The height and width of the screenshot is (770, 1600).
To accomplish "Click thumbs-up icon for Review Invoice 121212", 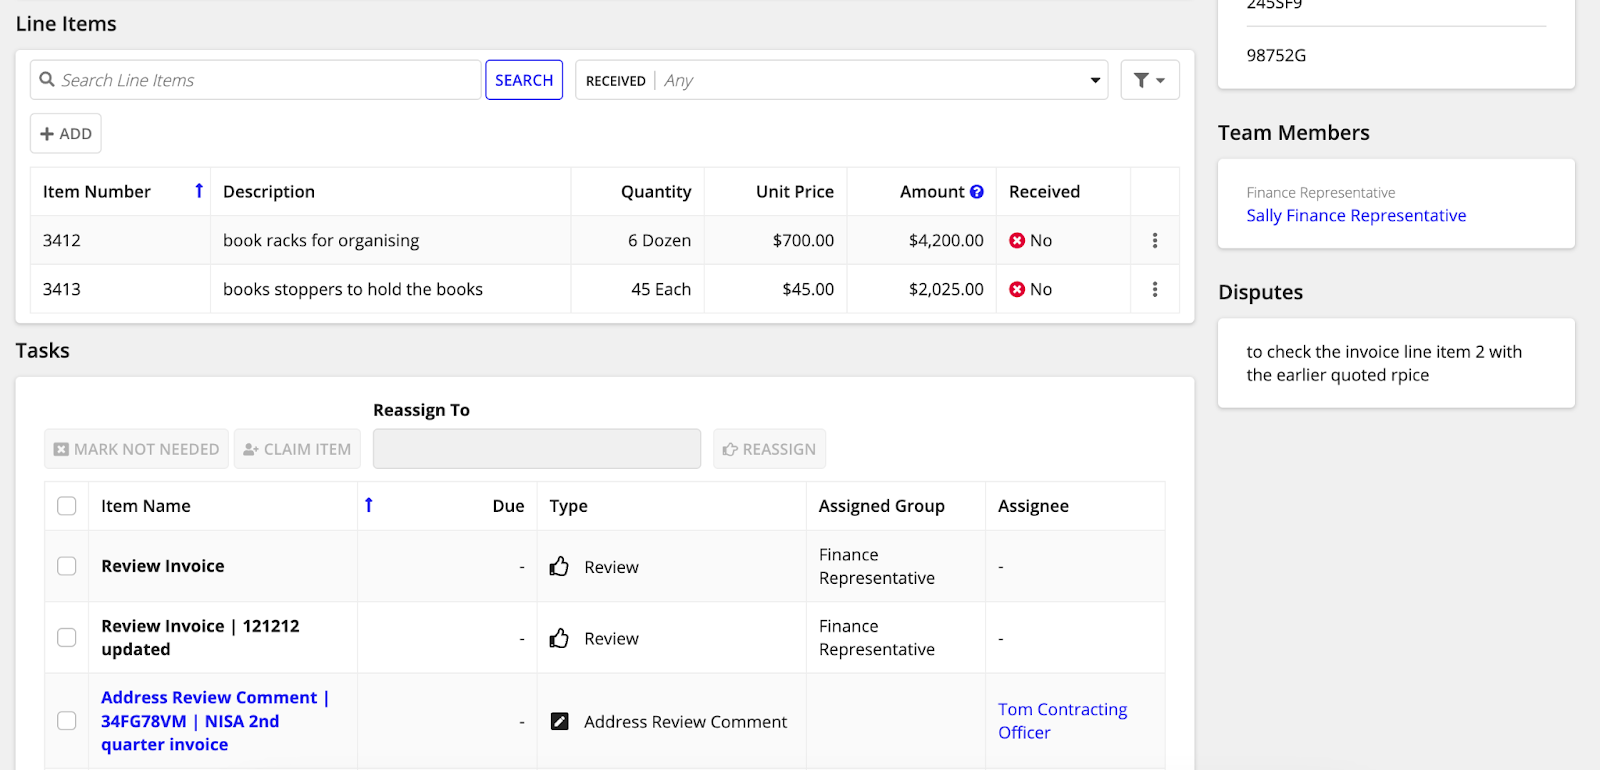I will (x=559, y=638).
